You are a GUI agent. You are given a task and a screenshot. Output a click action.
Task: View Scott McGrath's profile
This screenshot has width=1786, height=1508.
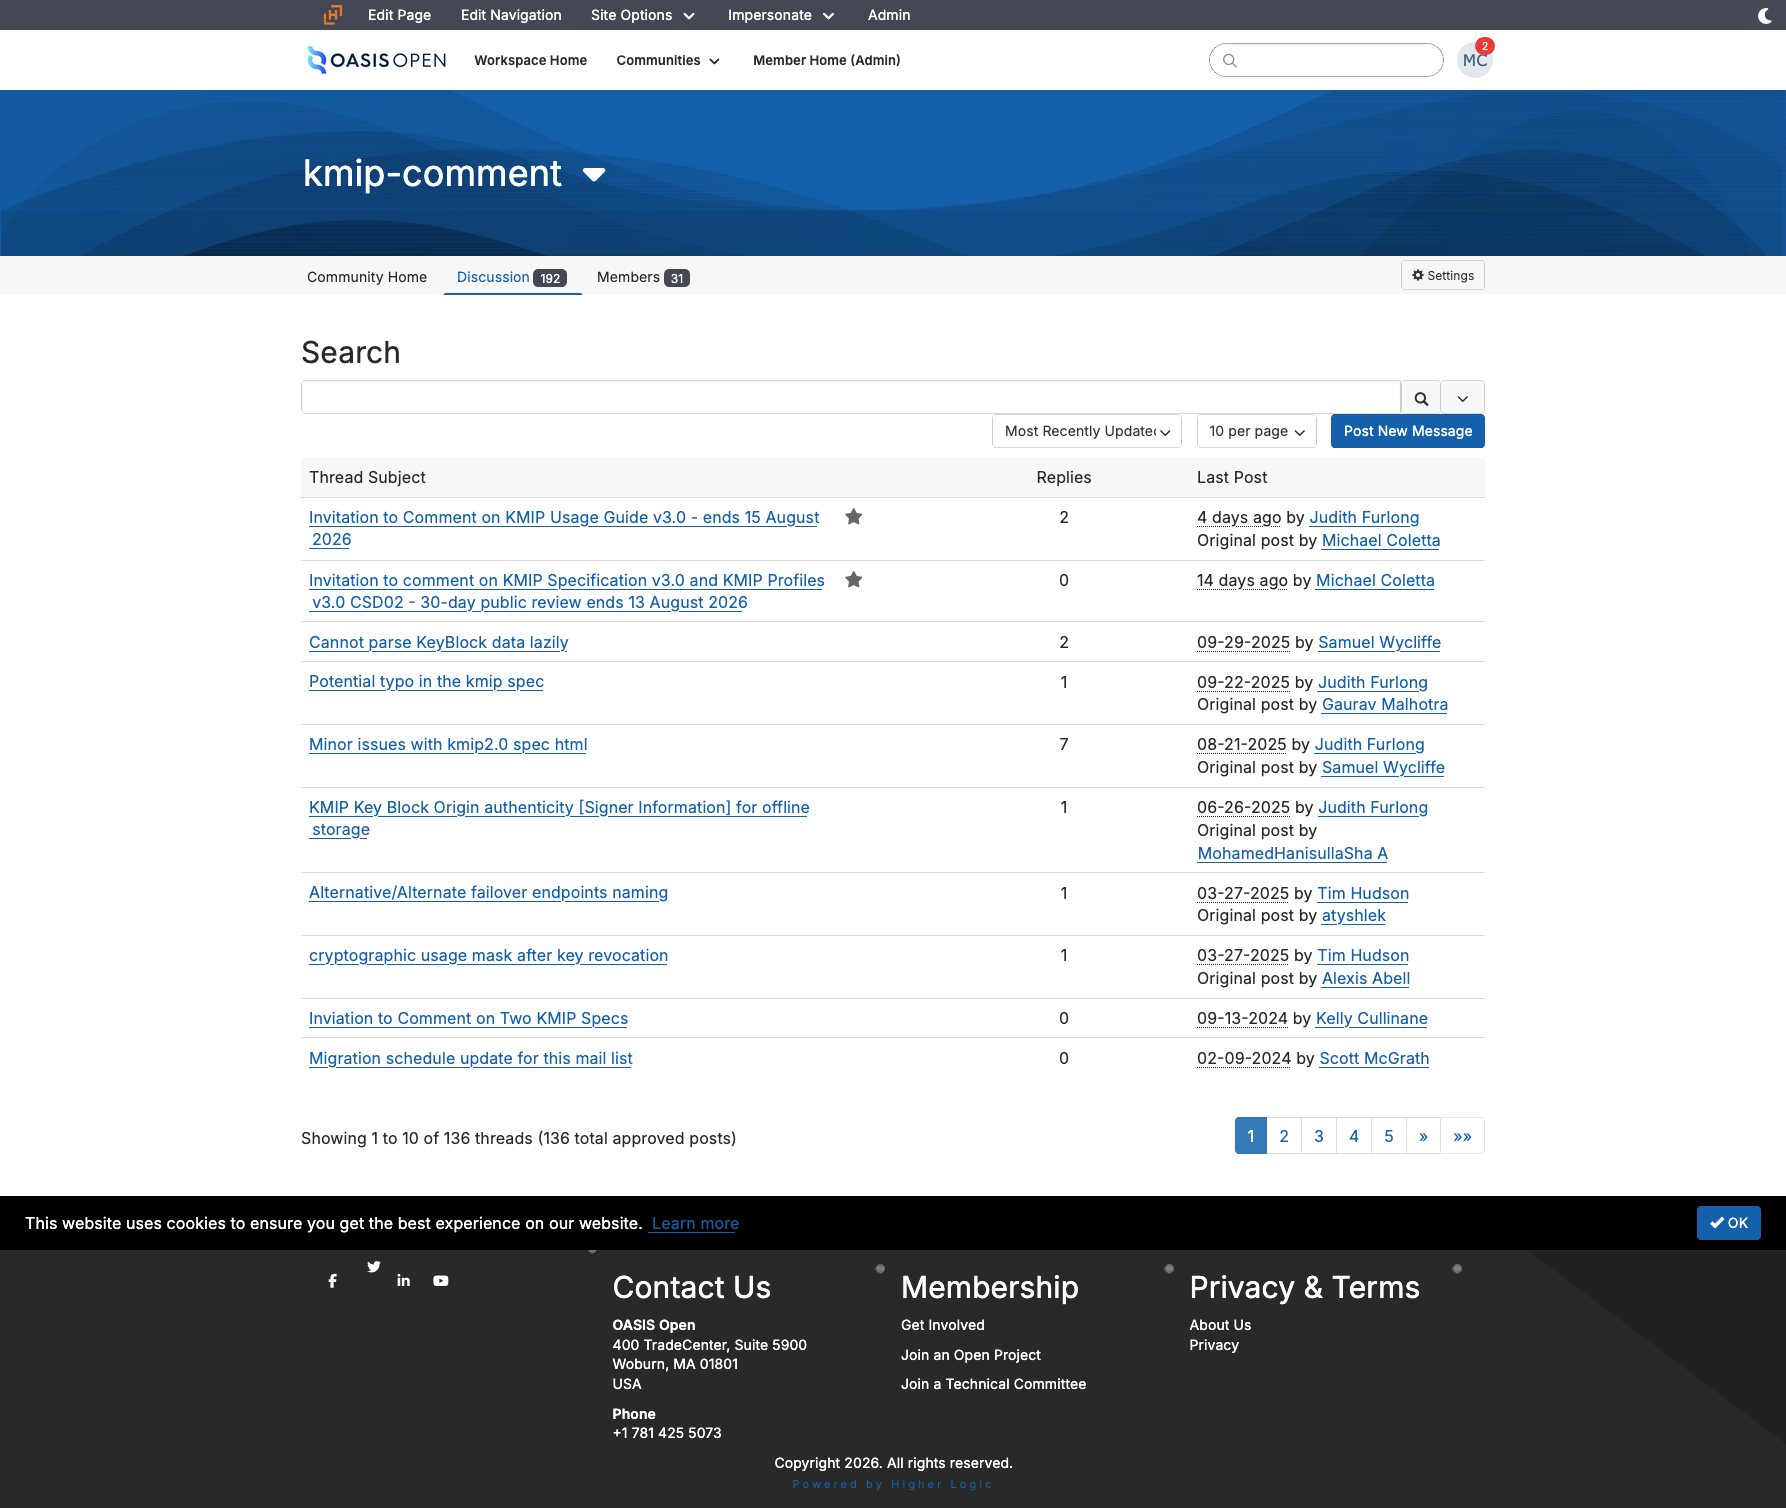click(1374, 1058)
